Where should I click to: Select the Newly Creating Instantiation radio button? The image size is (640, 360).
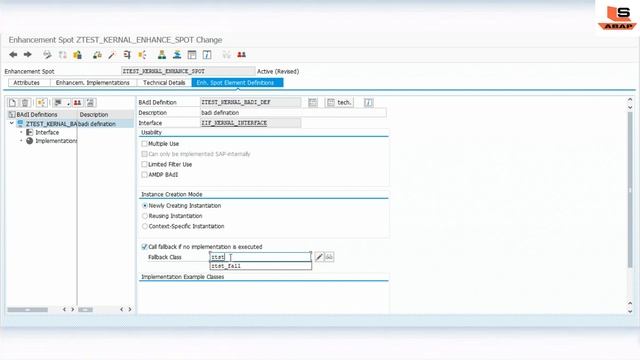(144, 206)
